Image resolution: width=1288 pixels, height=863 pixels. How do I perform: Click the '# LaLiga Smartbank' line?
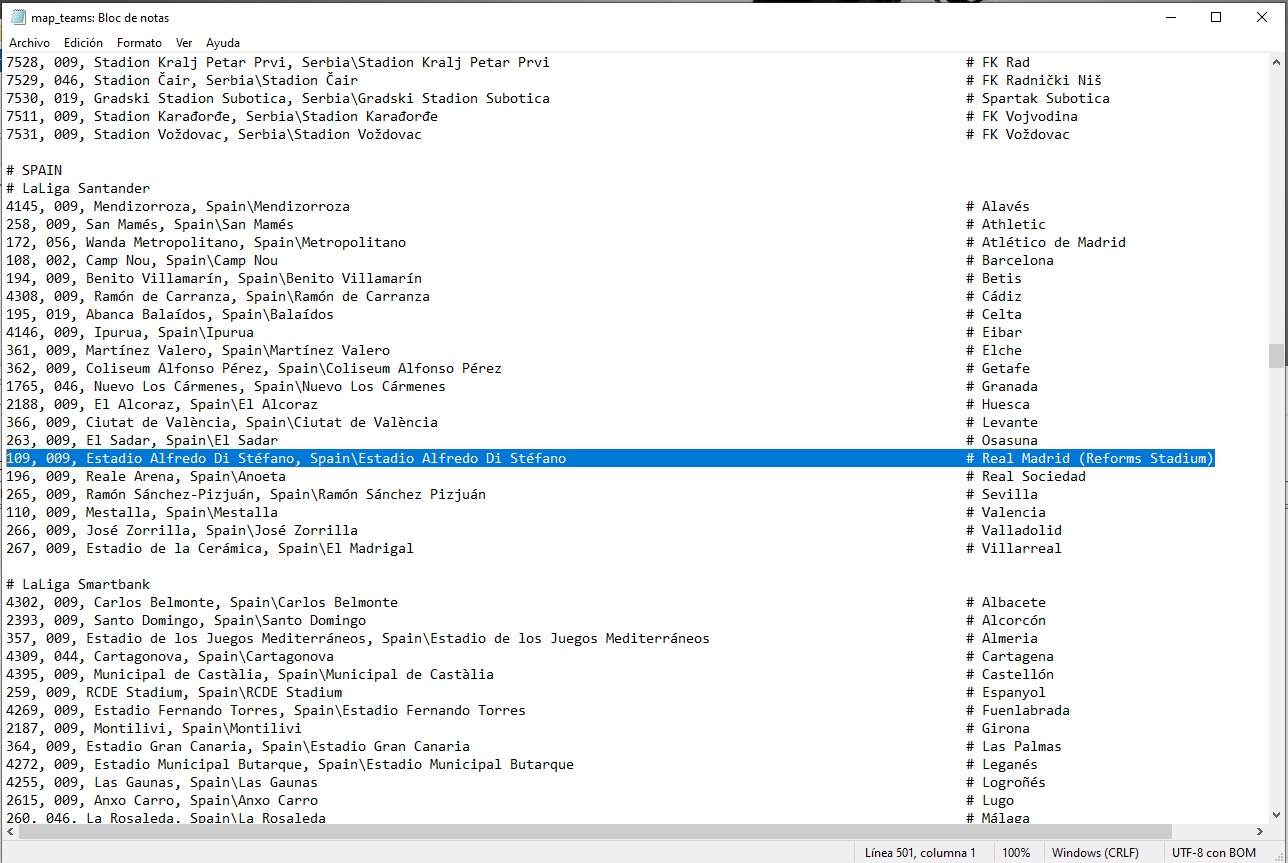(78, 584)
